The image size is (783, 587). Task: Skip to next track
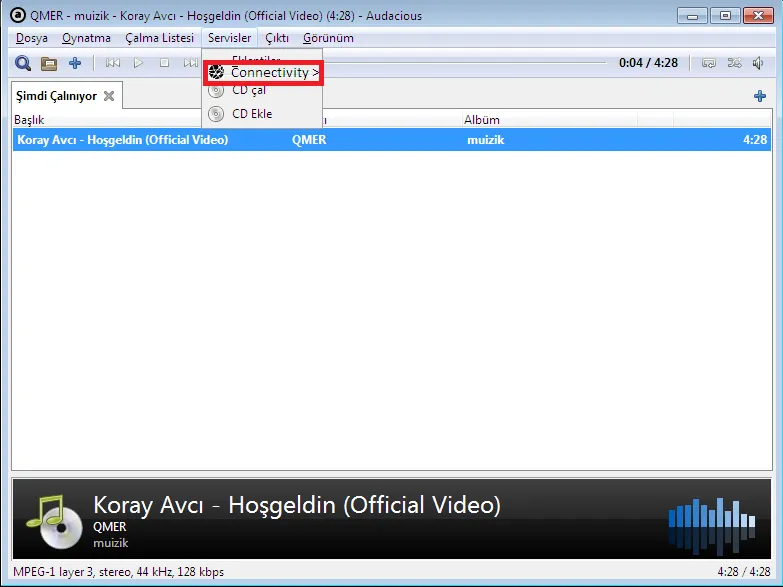coord(190,63)
